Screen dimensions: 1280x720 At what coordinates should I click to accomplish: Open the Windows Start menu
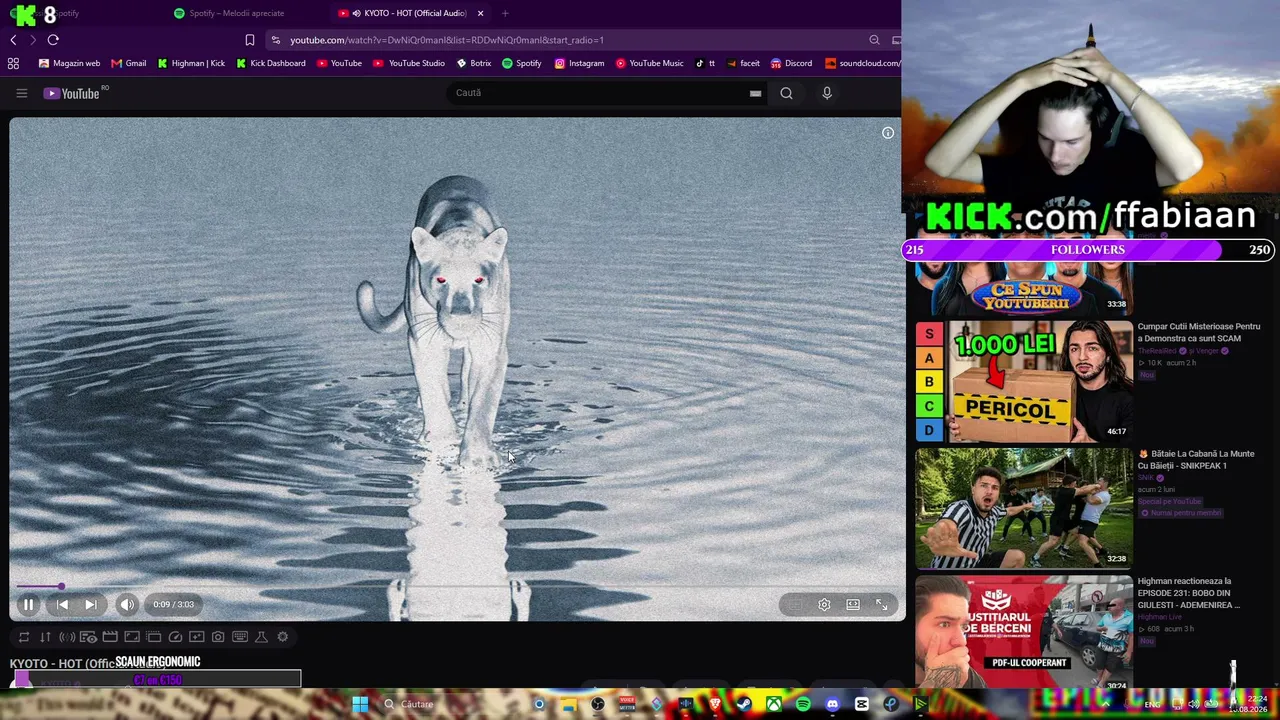[x=360, y=704]
